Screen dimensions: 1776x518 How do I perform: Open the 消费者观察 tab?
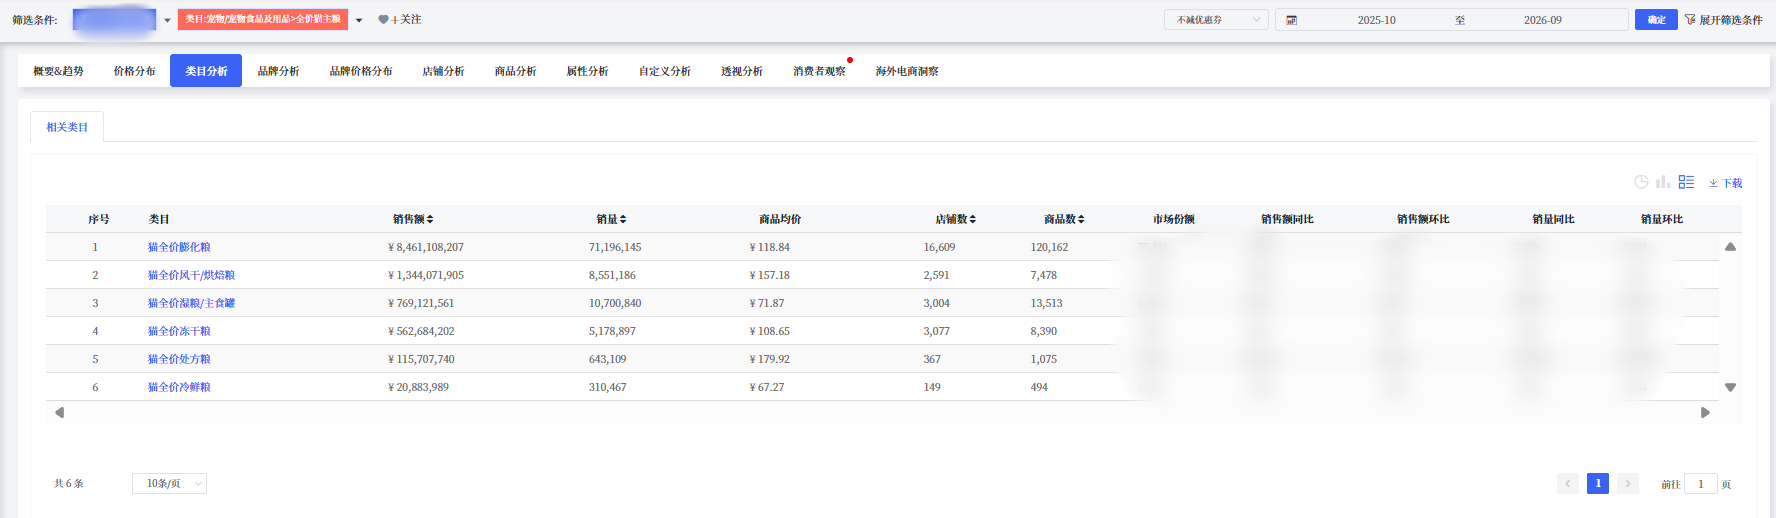pyautogui.click(x=819, y=71)
